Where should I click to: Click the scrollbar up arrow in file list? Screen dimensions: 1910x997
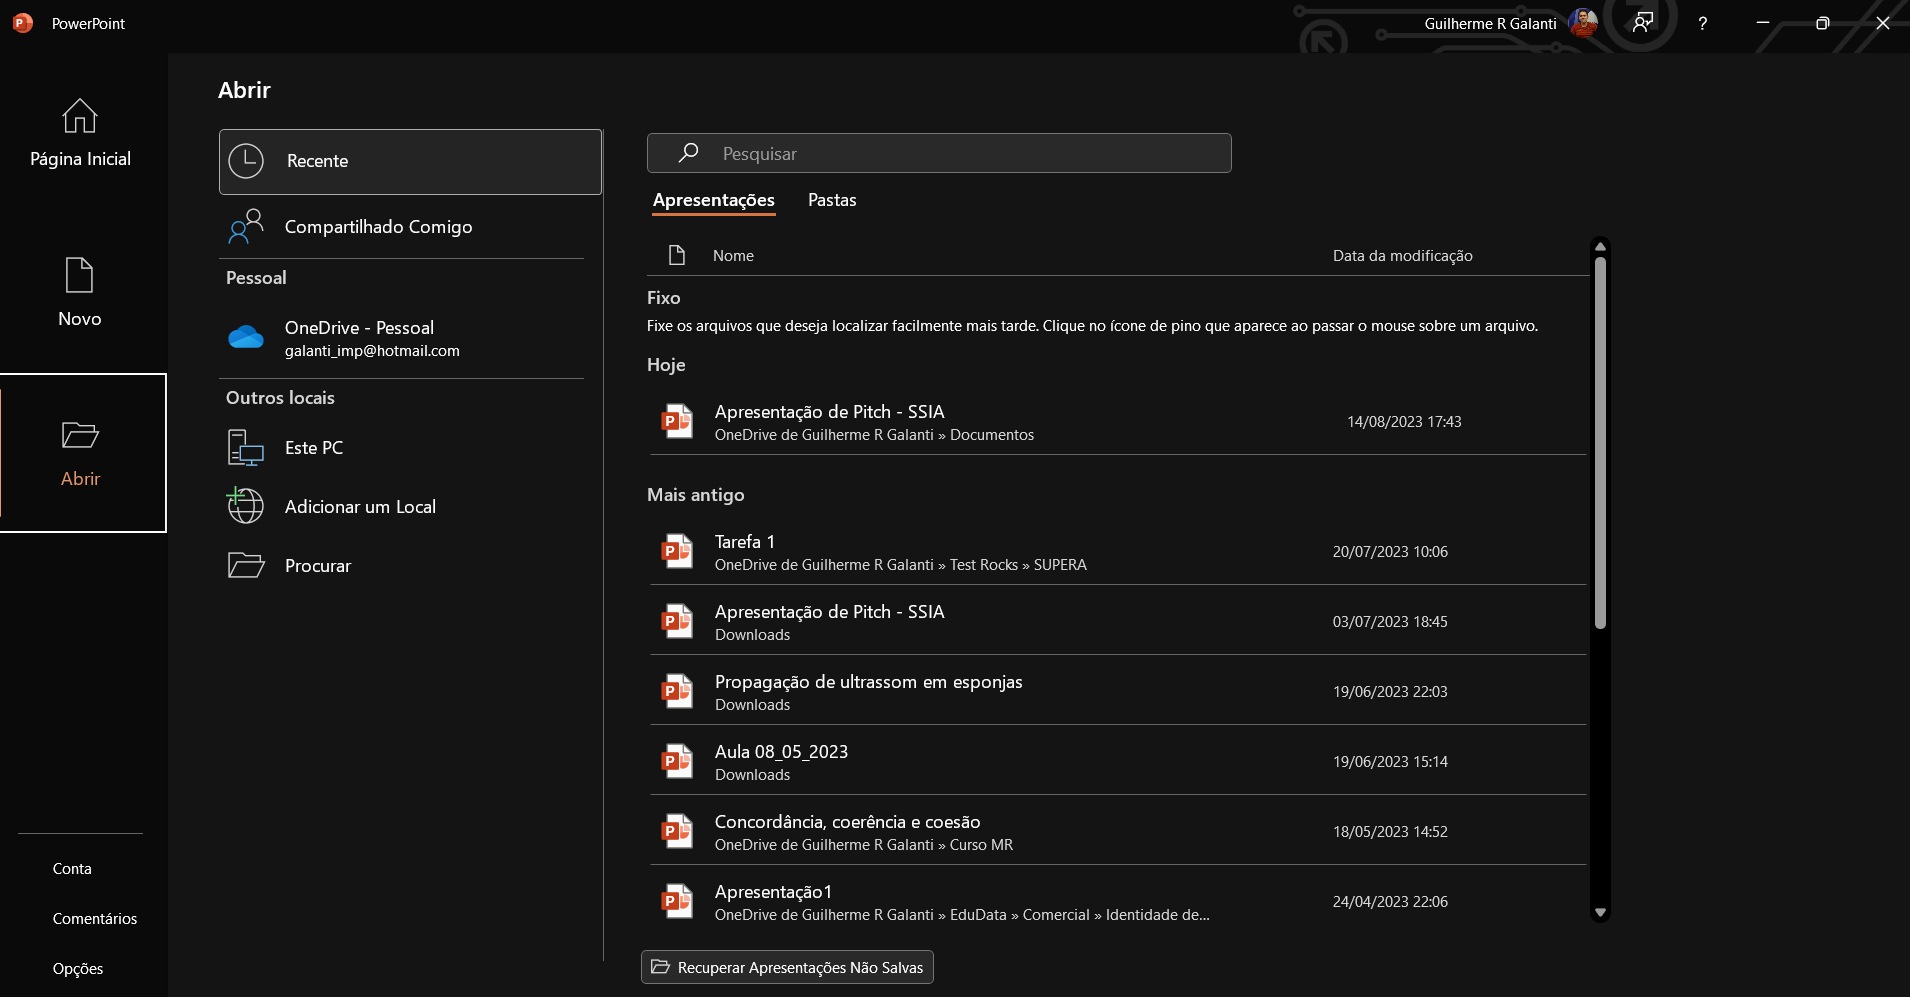pos(1600,247)
